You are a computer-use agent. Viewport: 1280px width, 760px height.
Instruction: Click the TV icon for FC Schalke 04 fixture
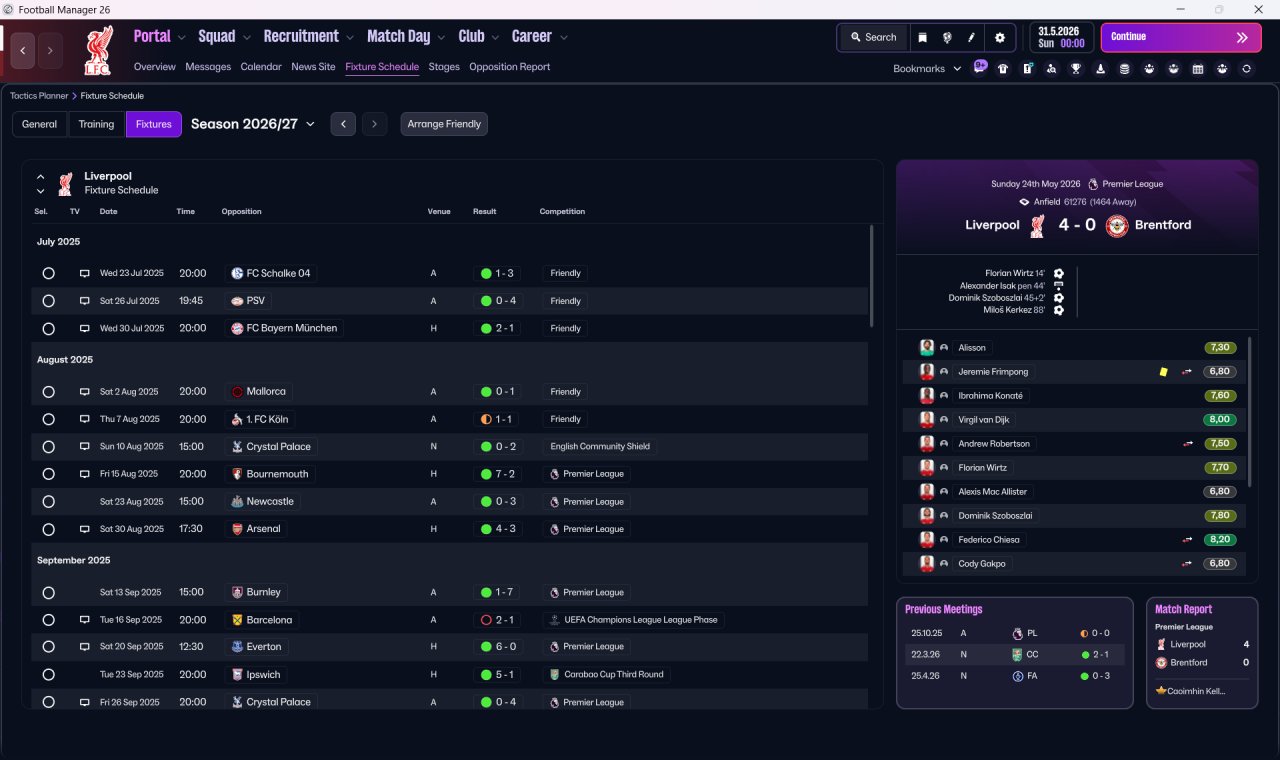pyautogui.click(x=85, y=273)
